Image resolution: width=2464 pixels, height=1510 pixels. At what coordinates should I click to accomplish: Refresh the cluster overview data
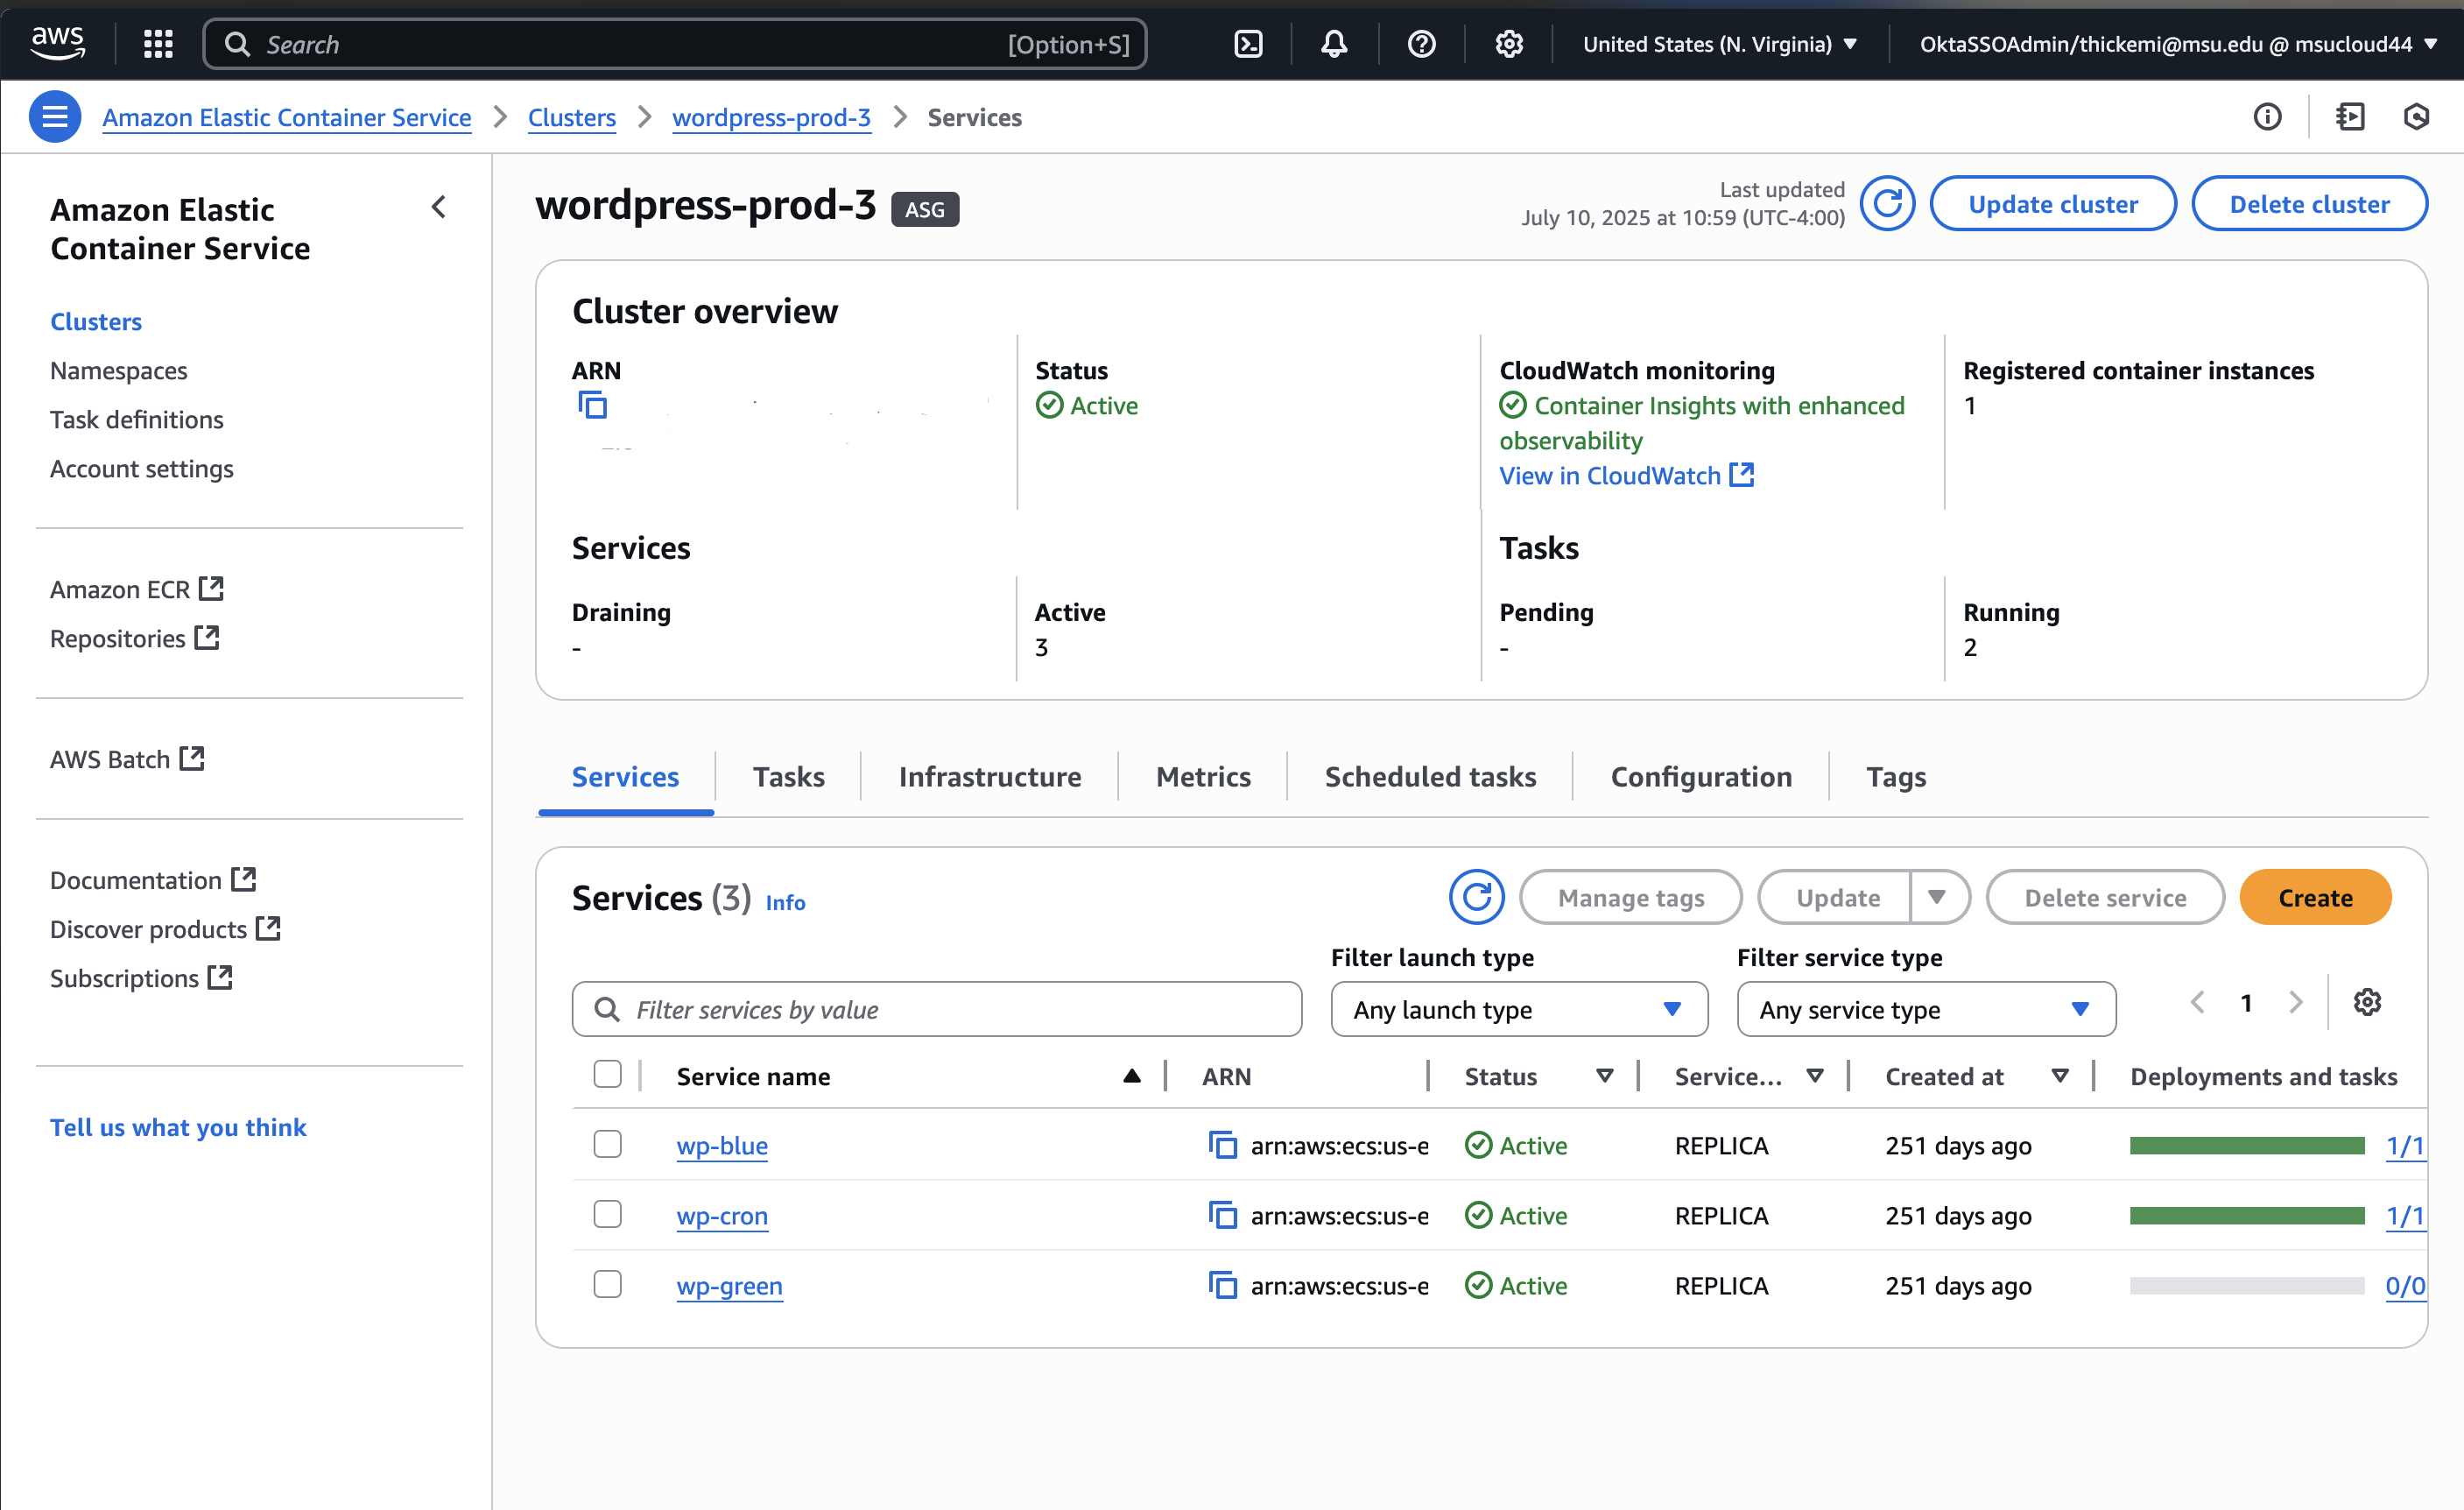point(1887,204)
